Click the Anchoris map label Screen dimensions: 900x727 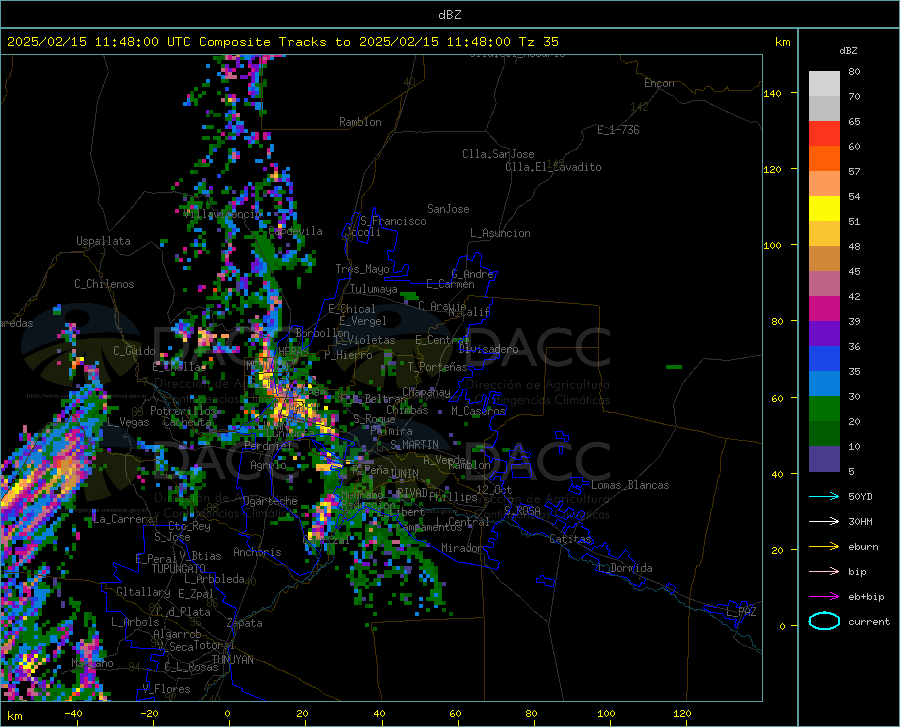point(257,552)
